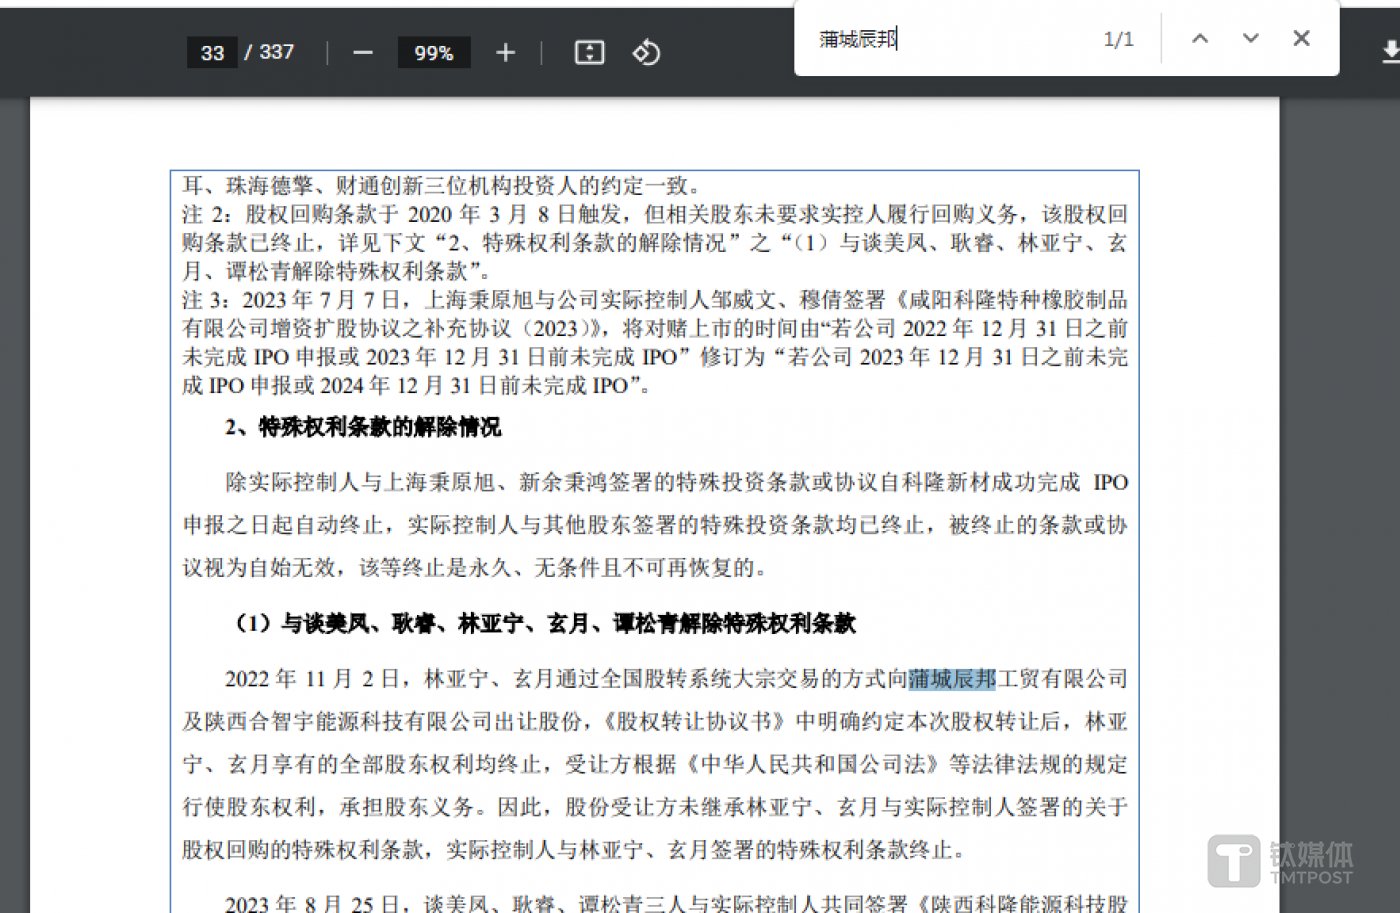Rotate the document counterclockwise
1400x913 pixels.
tap(646, 53)
